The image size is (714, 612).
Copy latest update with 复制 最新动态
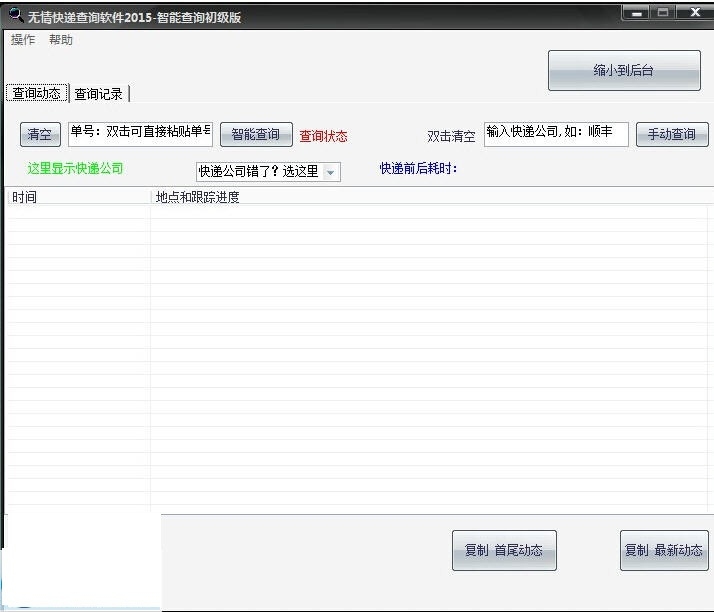(x=664, y=550)
